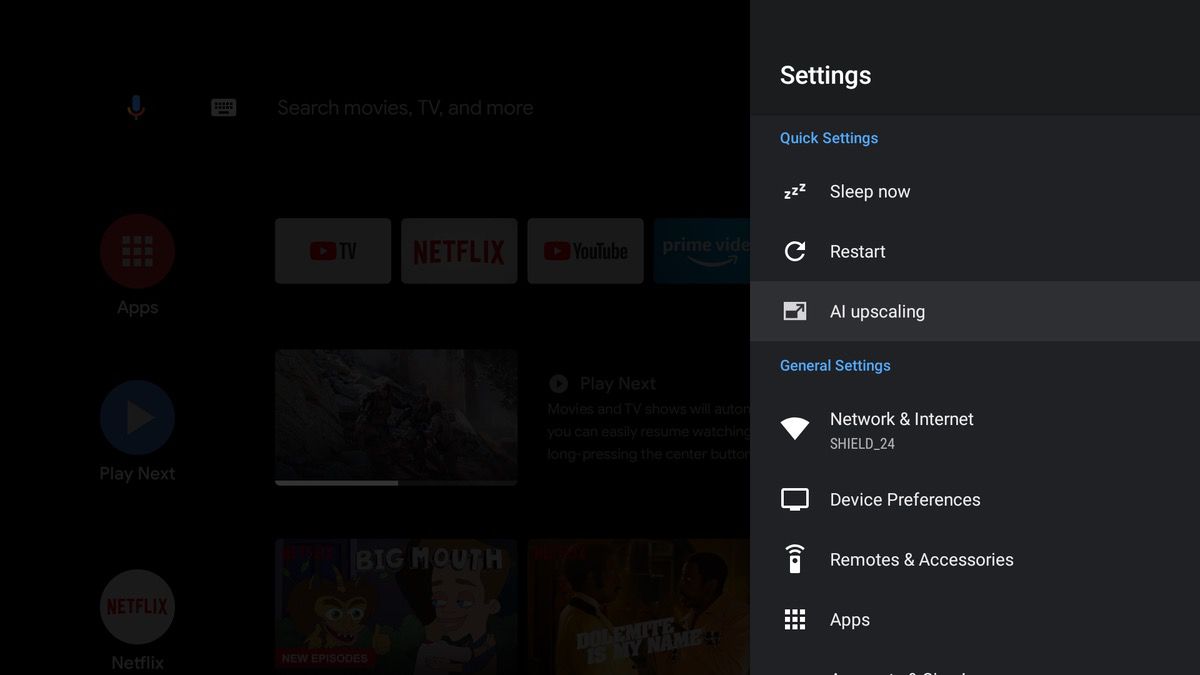
Task: Click the search movies and TV field
Action: point(405,108)
